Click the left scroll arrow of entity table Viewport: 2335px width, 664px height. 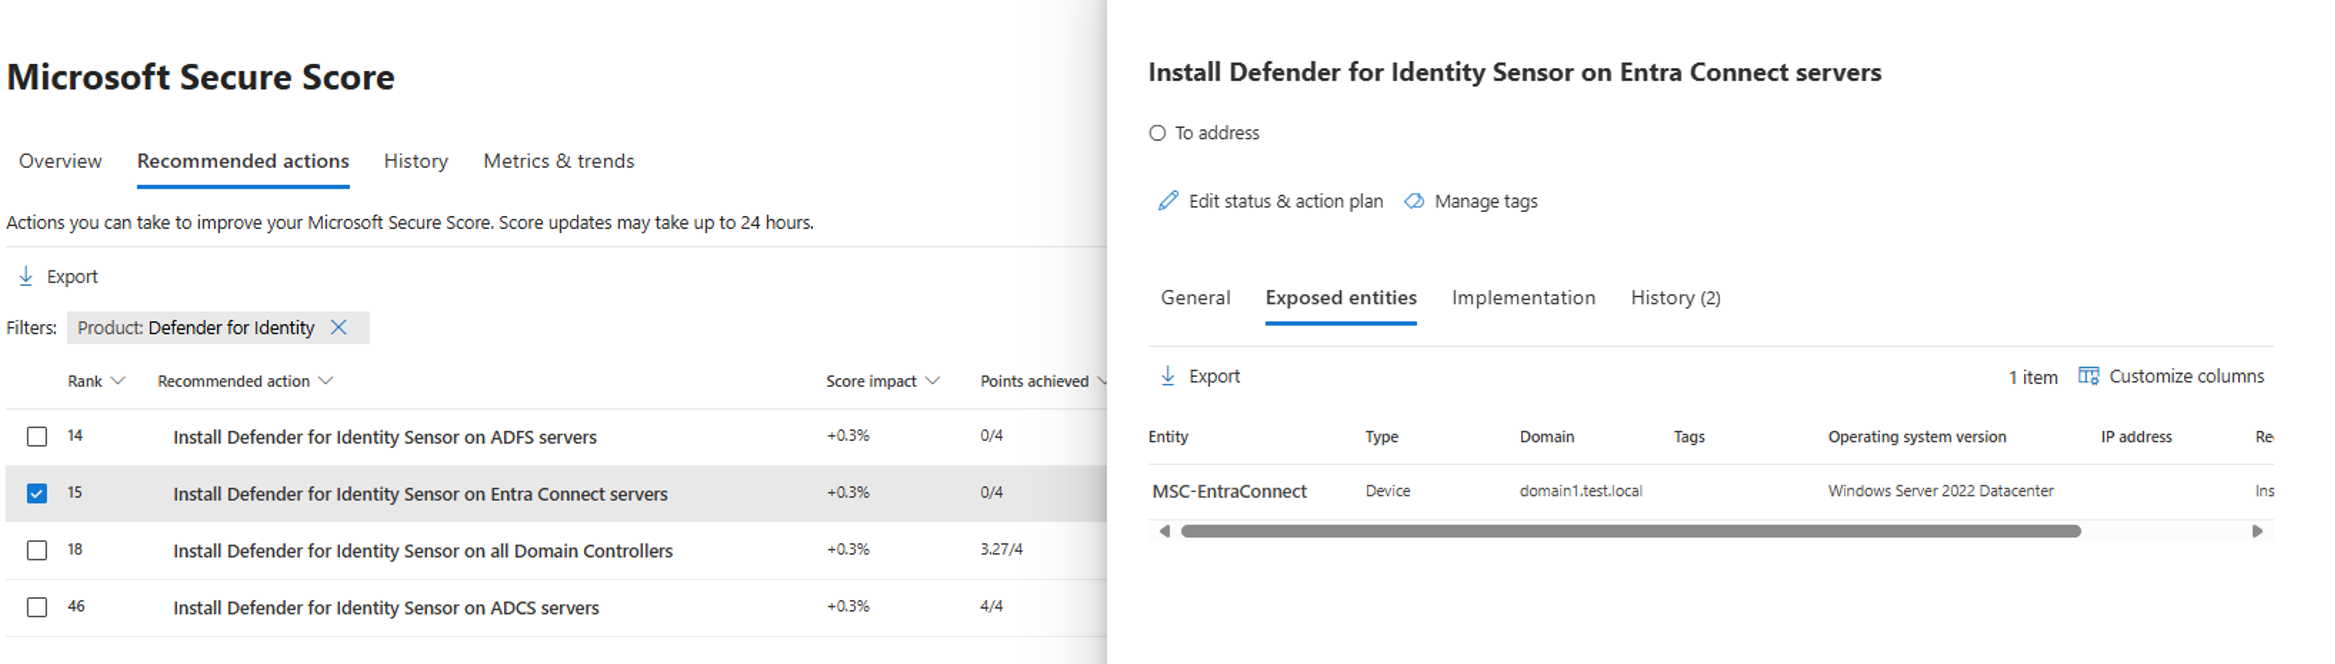coord(1164,531)
